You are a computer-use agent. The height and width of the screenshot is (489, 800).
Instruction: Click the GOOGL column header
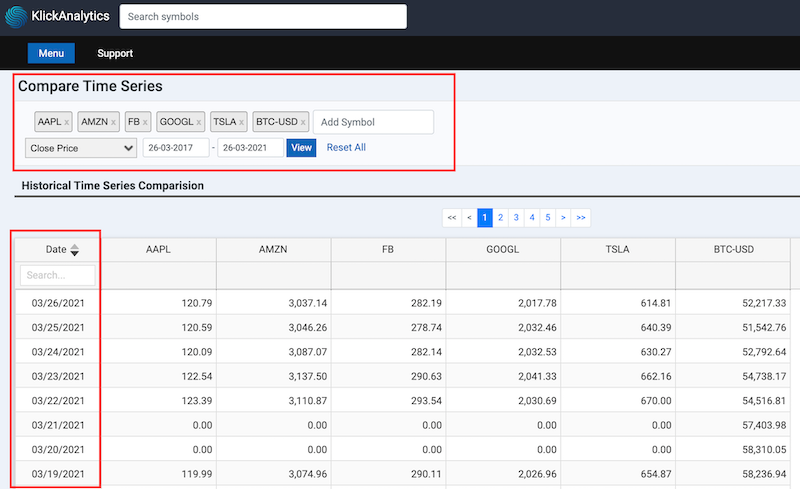click(x=503, y=250)
